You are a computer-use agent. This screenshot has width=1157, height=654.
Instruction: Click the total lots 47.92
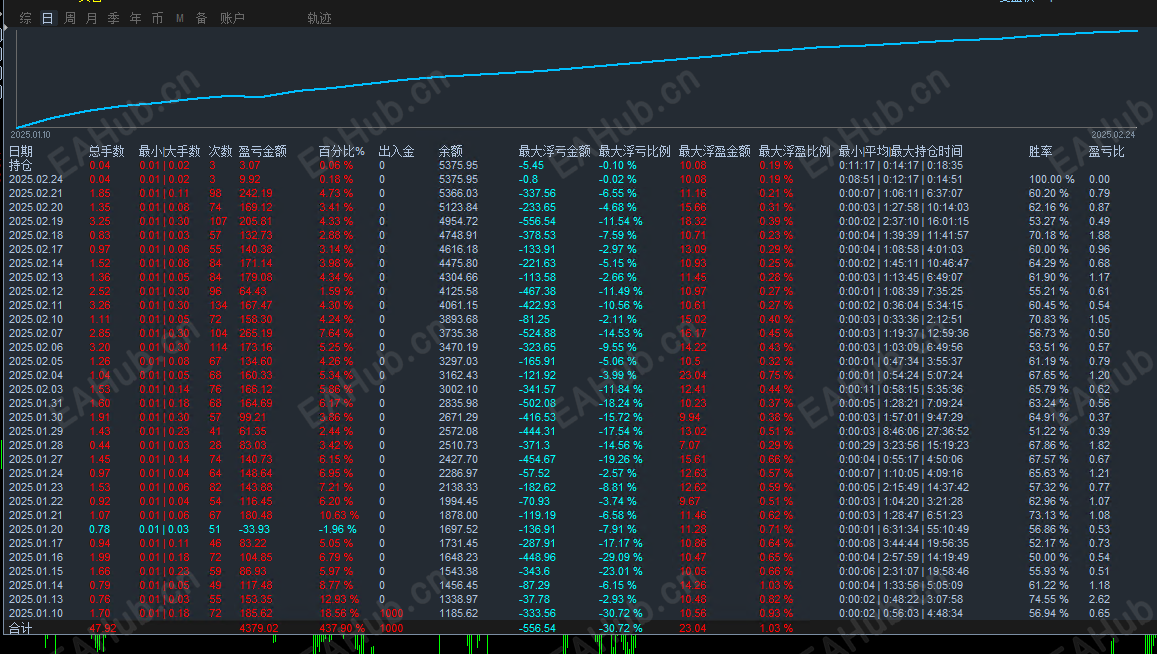tap(103, 628)
